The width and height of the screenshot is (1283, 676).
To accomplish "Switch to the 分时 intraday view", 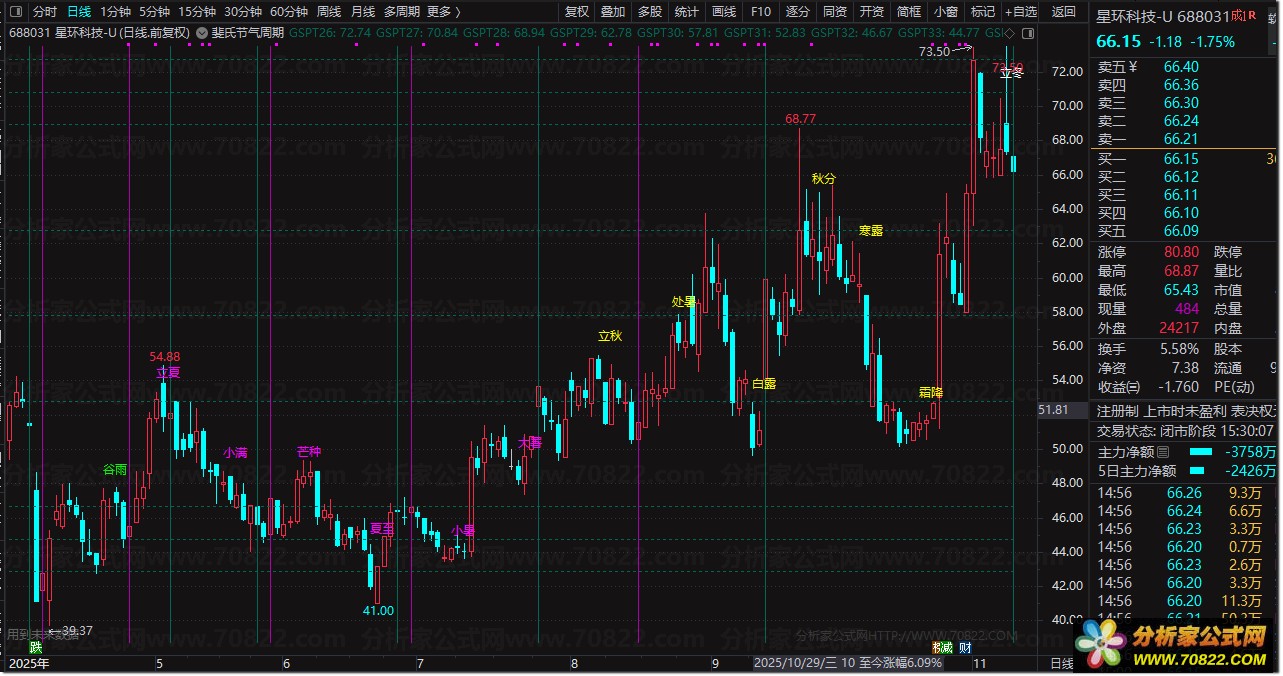I will pos(45,12).
